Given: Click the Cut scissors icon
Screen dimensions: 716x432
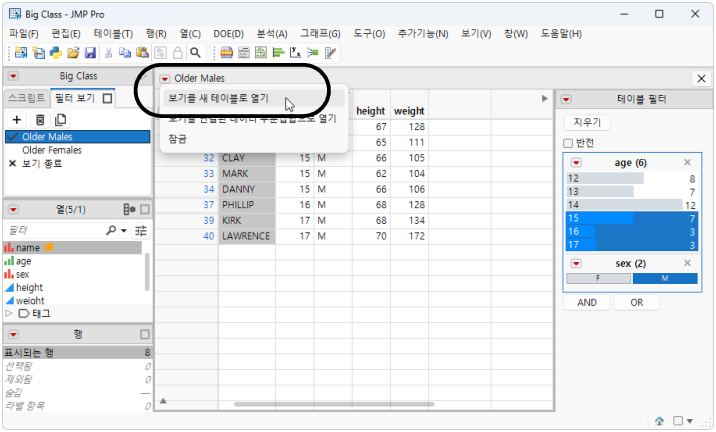Looking at the screenshot, I should click(108, 53).
